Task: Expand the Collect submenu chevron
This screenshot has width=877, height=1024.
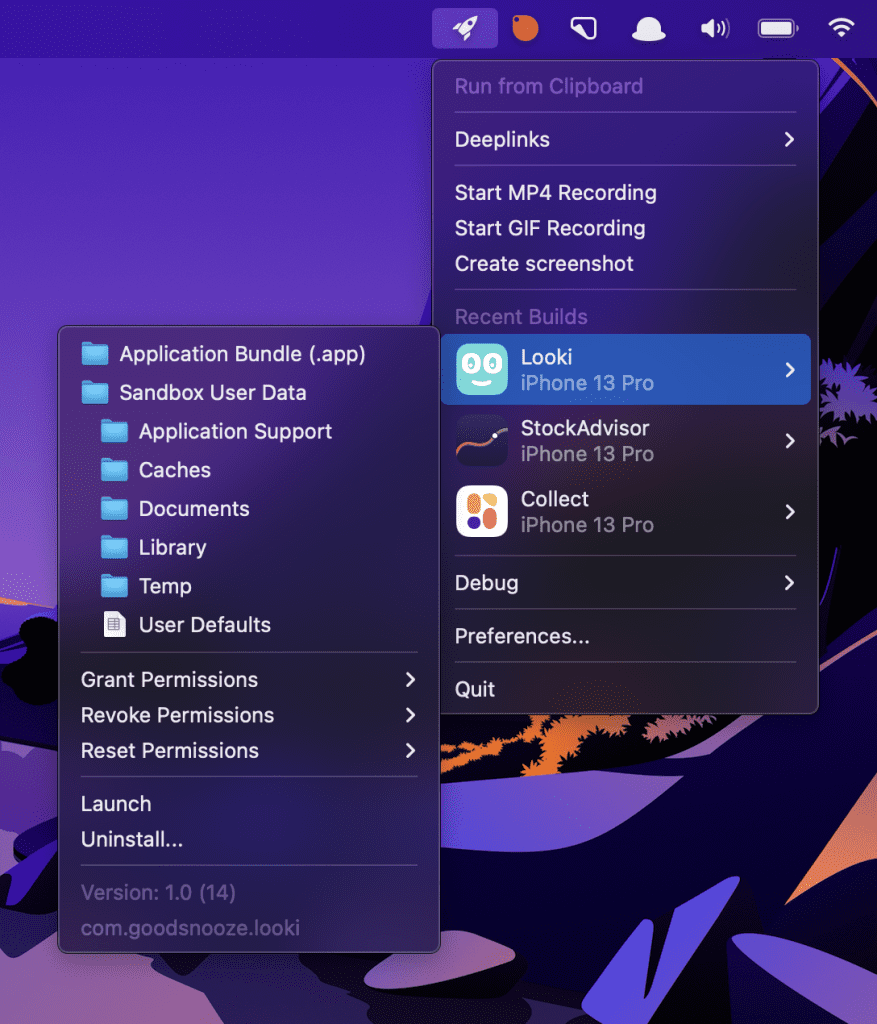Action: coord(790,511)
